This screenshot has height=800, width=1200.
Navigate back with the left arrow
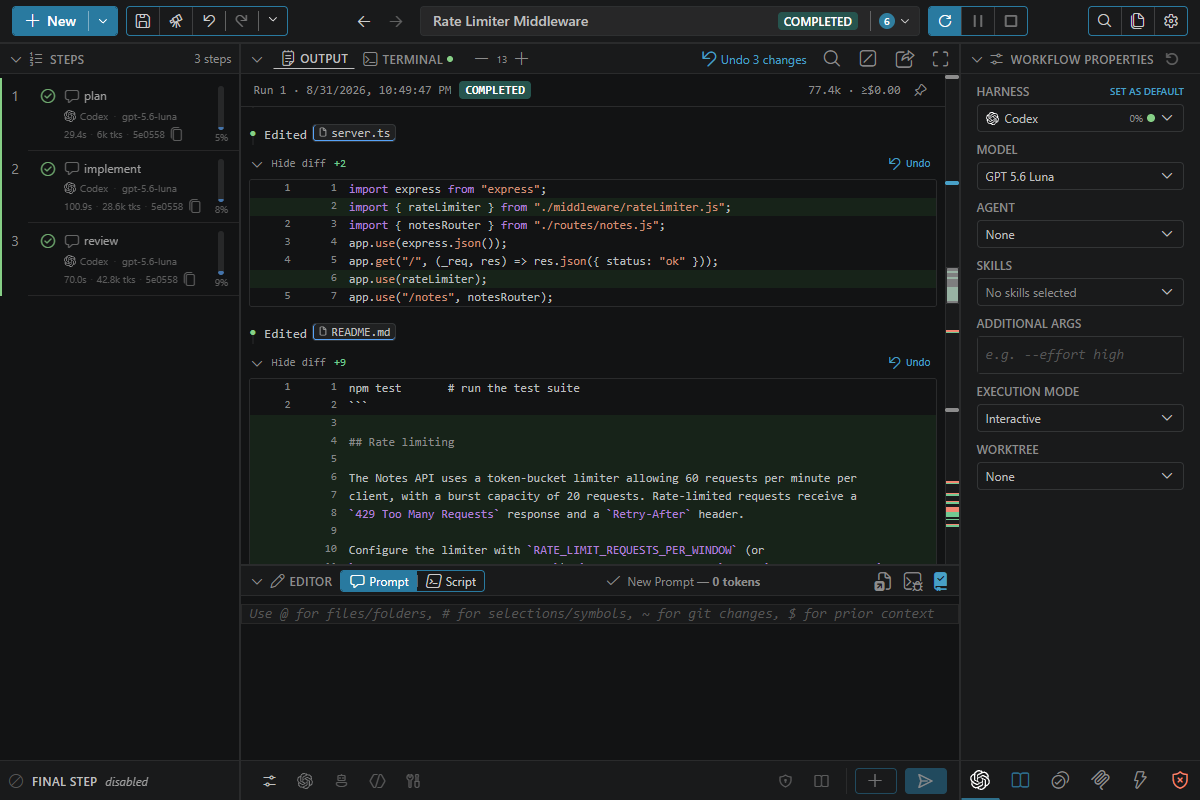[x=364, y=21]
